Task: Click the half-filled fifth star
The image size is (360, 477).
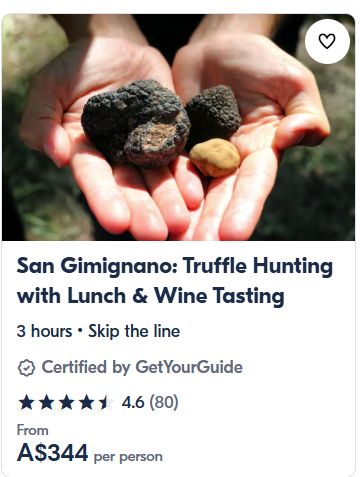Action: 107,402
